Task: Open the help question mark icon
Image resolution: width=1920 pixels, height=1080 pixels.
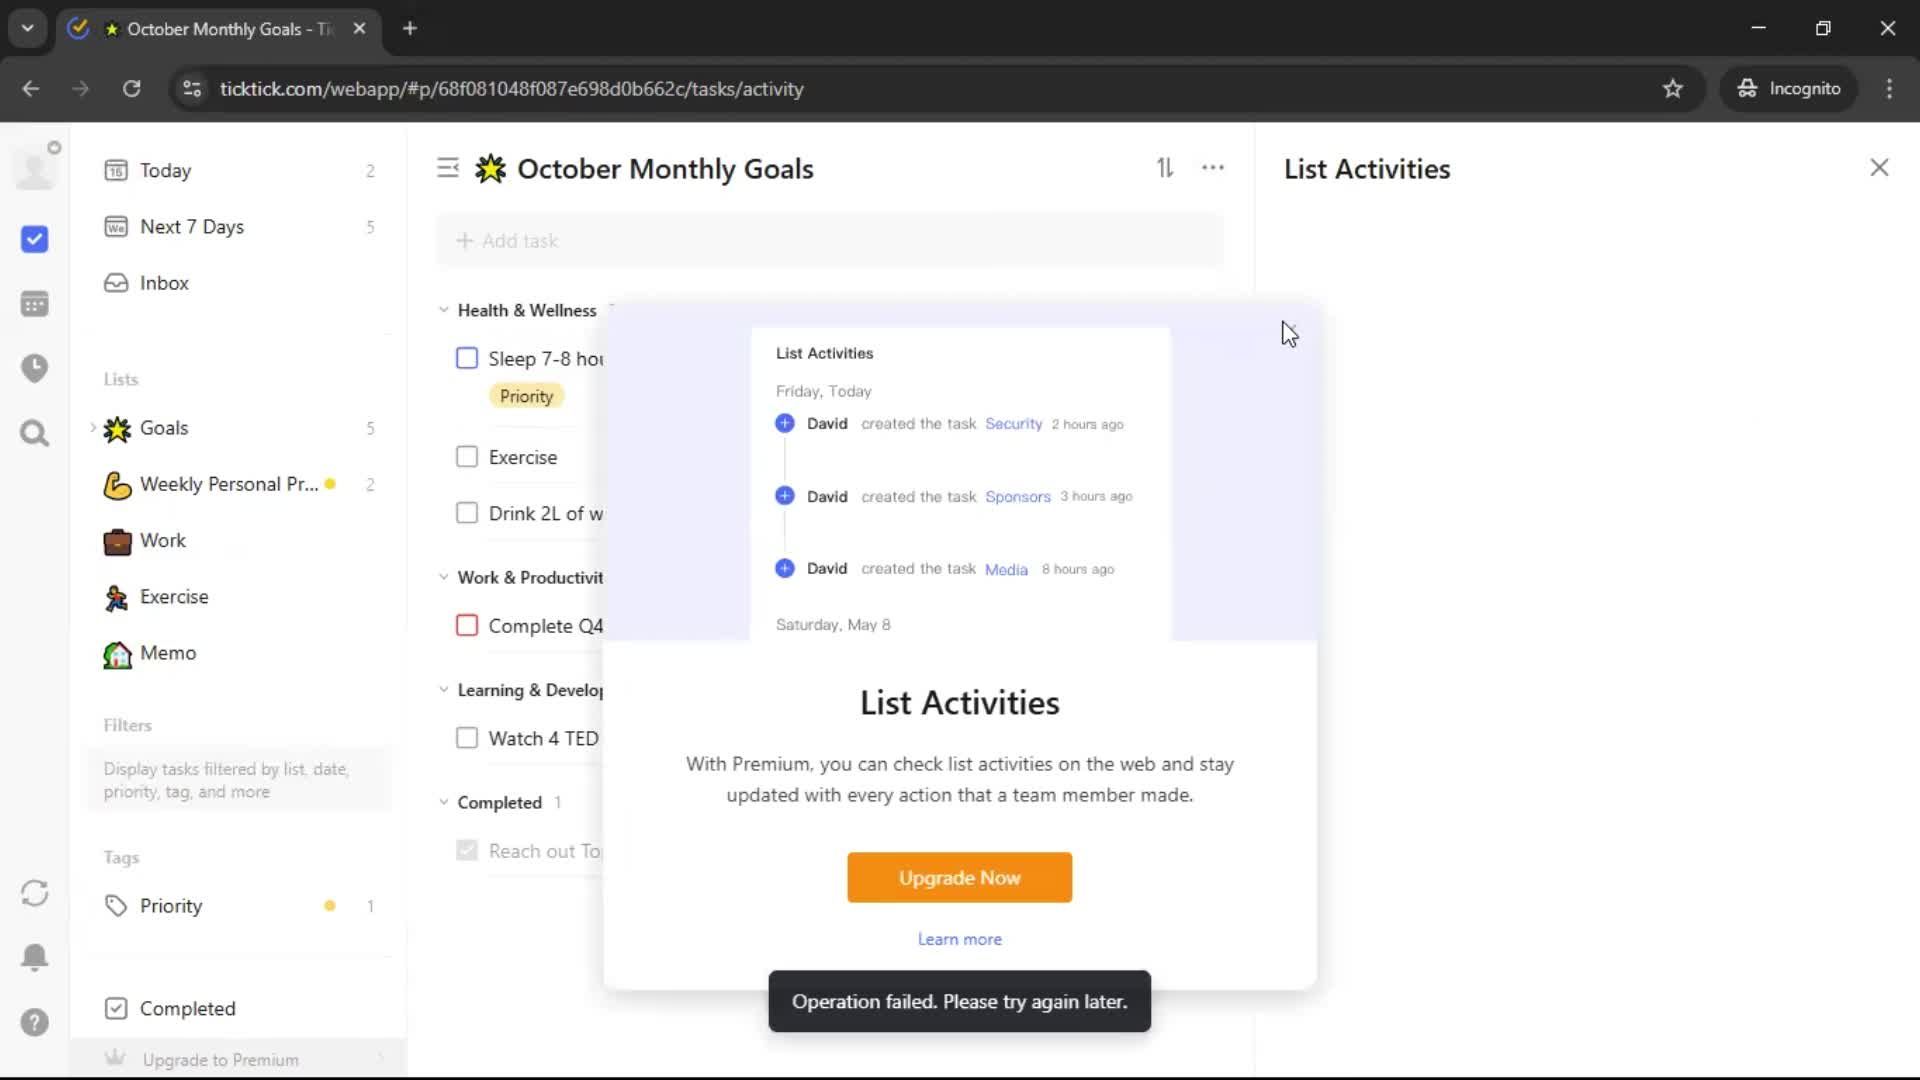Action: tap(34, 1022)
